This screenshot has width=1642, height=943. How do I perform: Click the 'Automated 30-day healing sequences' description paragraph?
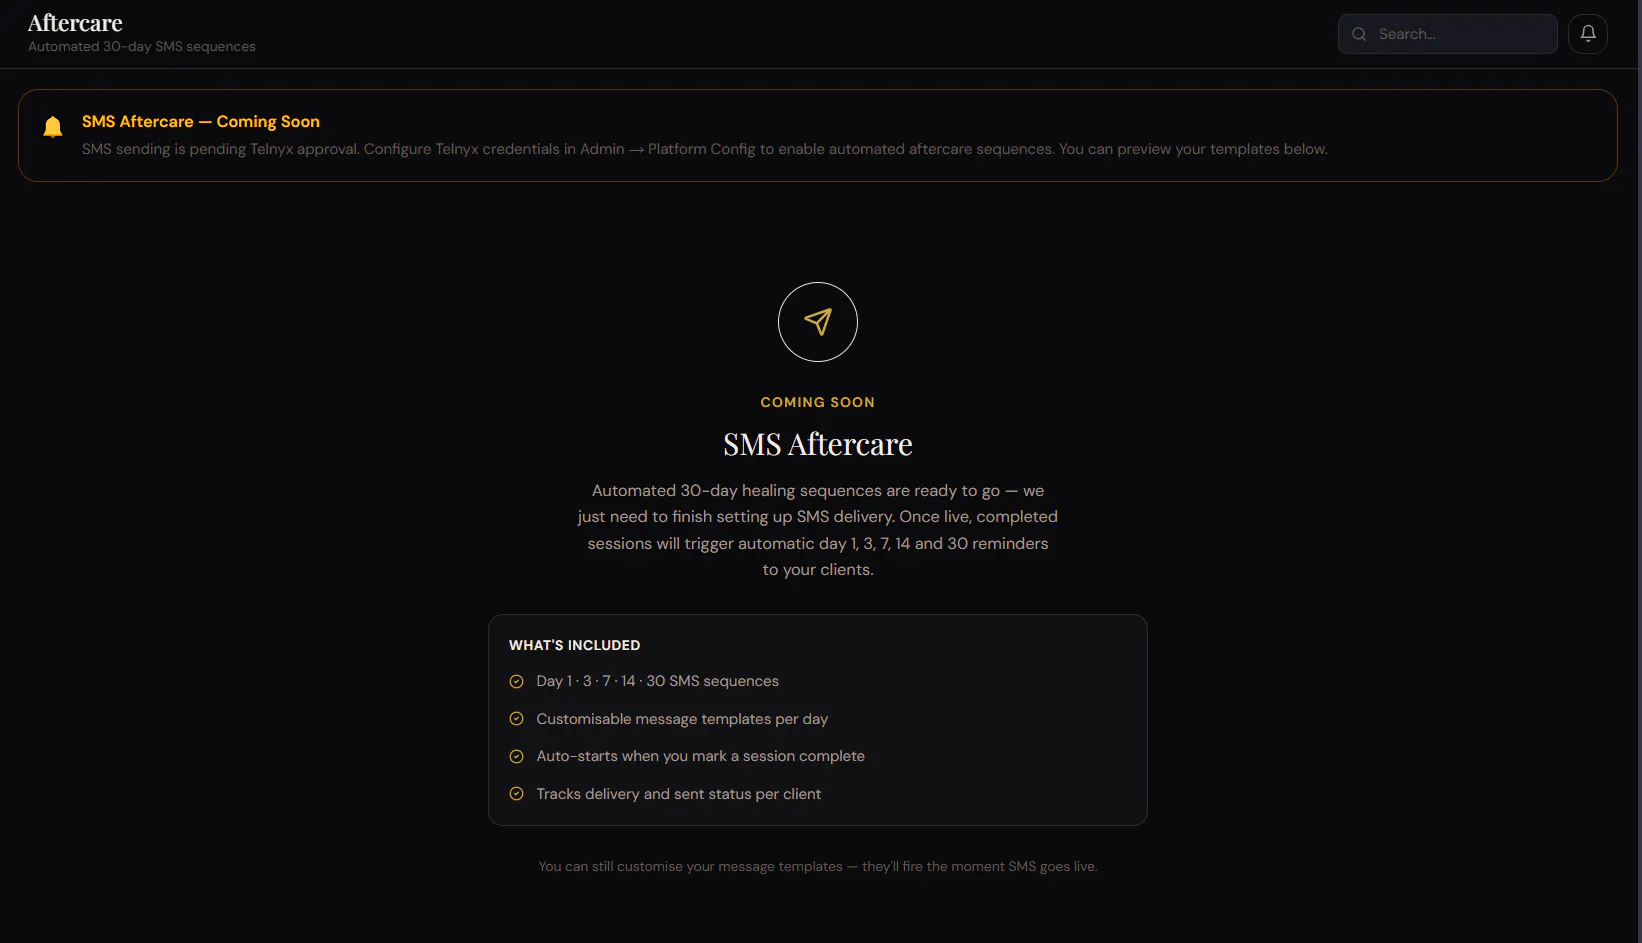[818, 530]
